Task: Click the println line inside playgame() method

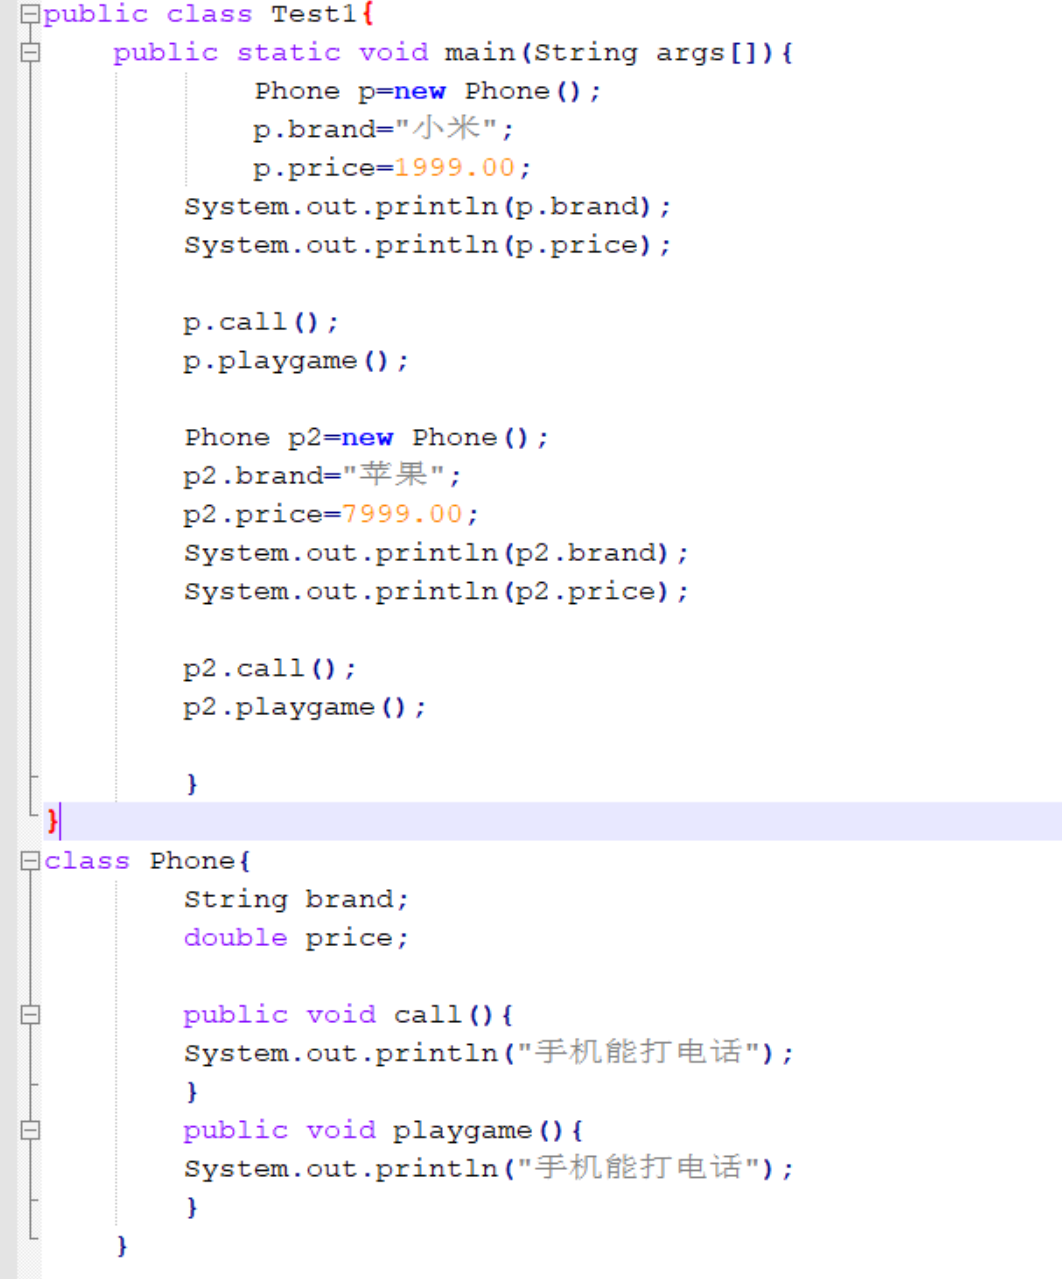Action: (489, 1168)
